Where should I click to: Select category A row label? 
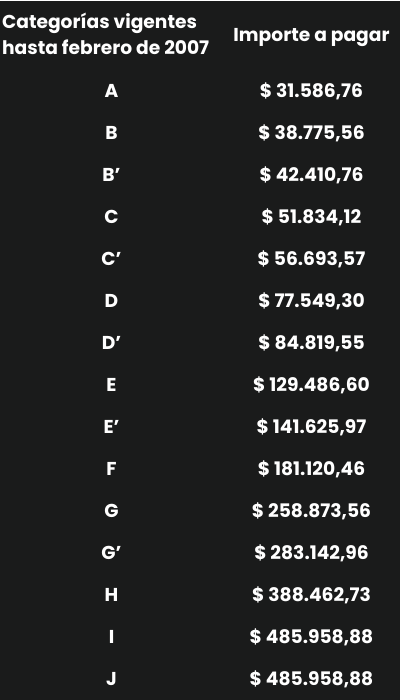click(111, 91)
